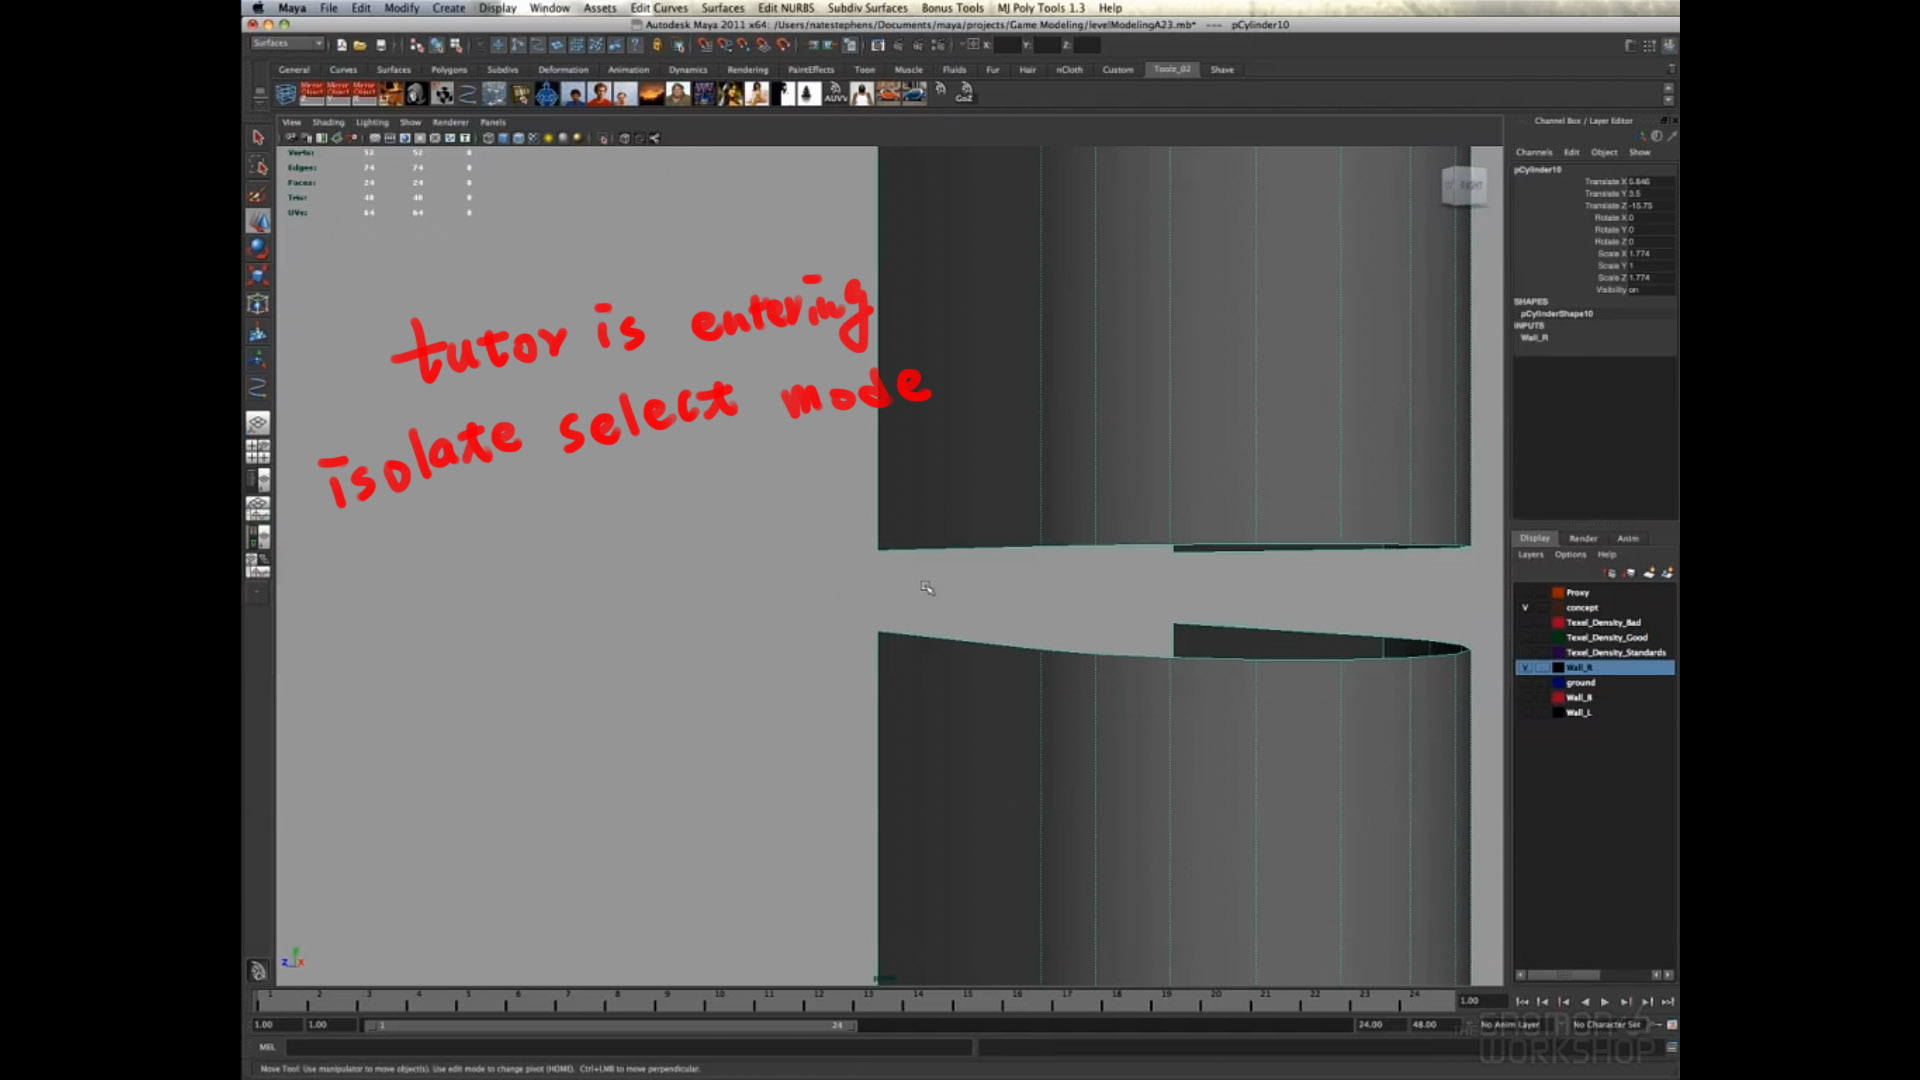Pick the Scale tool icon
1920x1080 pixels.
pos(258,276)
